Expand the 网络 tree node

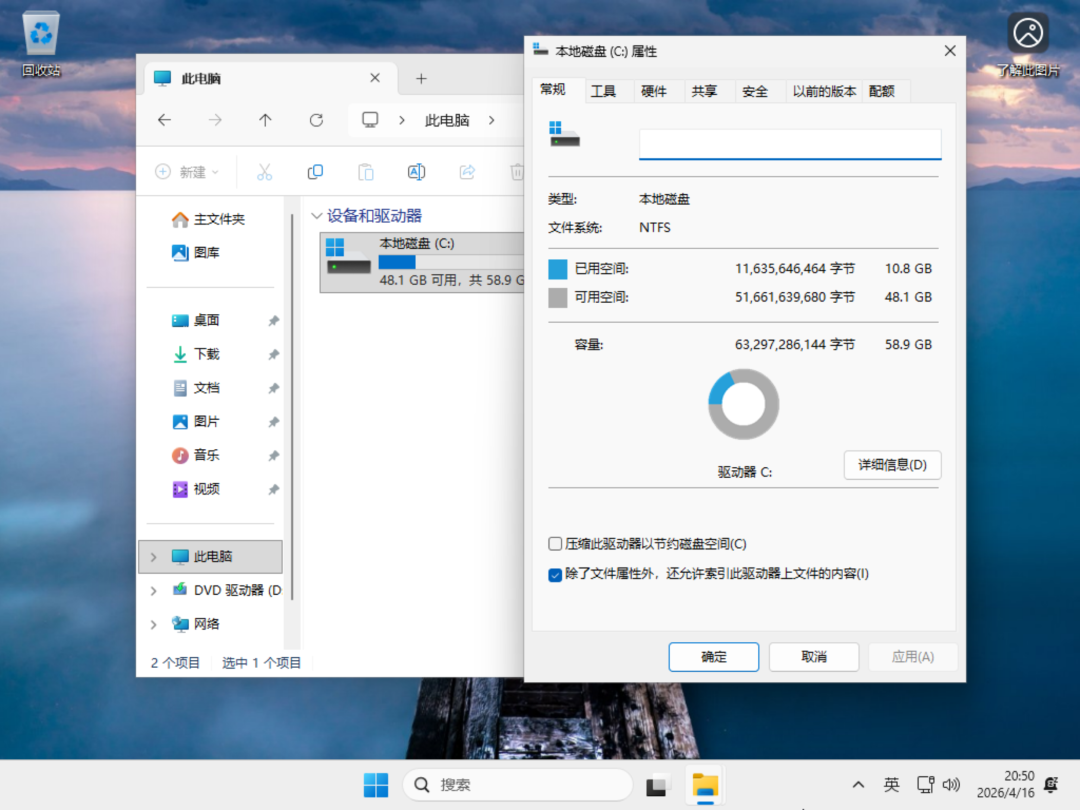[x=154, y=624]
